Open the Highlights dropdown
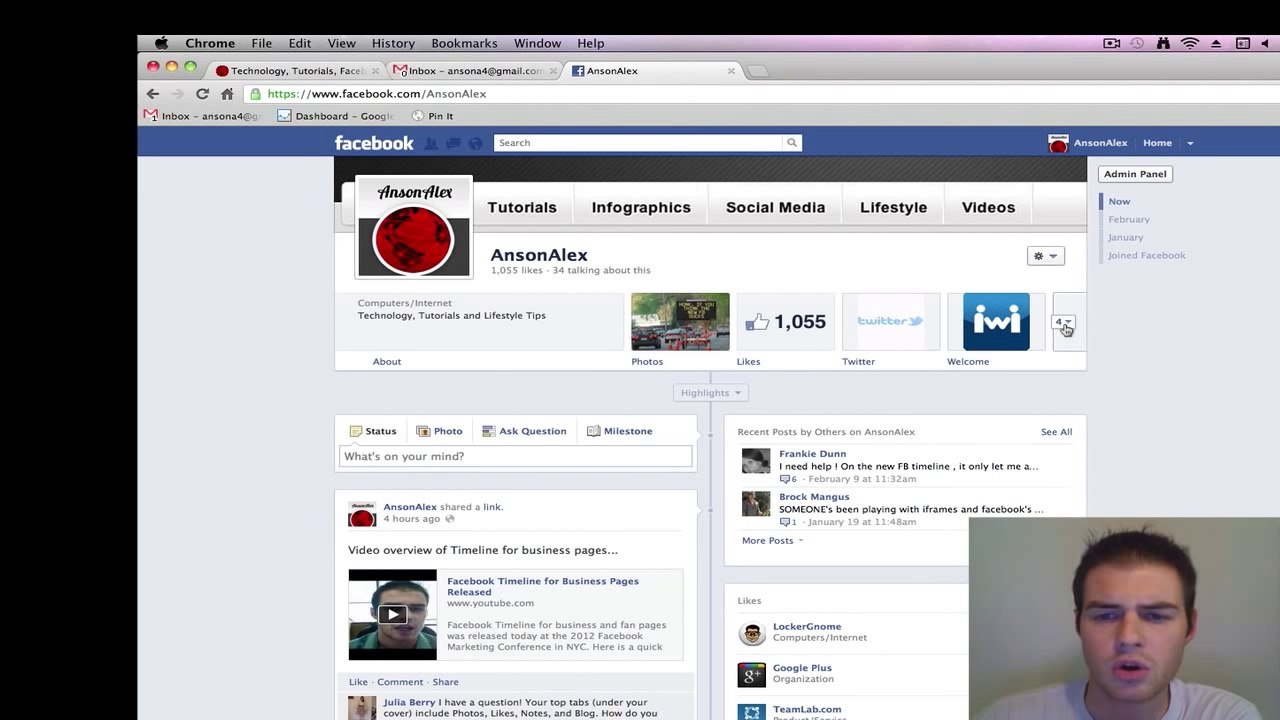The width and height of the screenshot is (1280, 720). (711, 393)
